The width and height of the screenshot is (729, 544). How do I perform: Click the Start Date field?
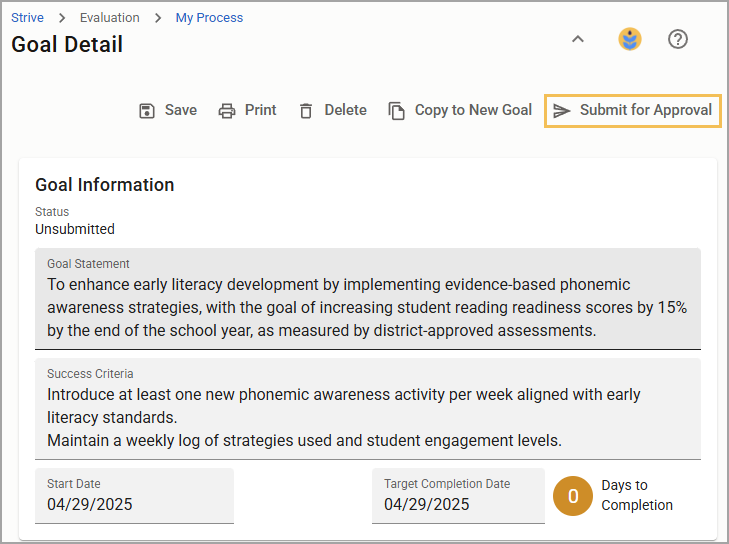[134, 496]
